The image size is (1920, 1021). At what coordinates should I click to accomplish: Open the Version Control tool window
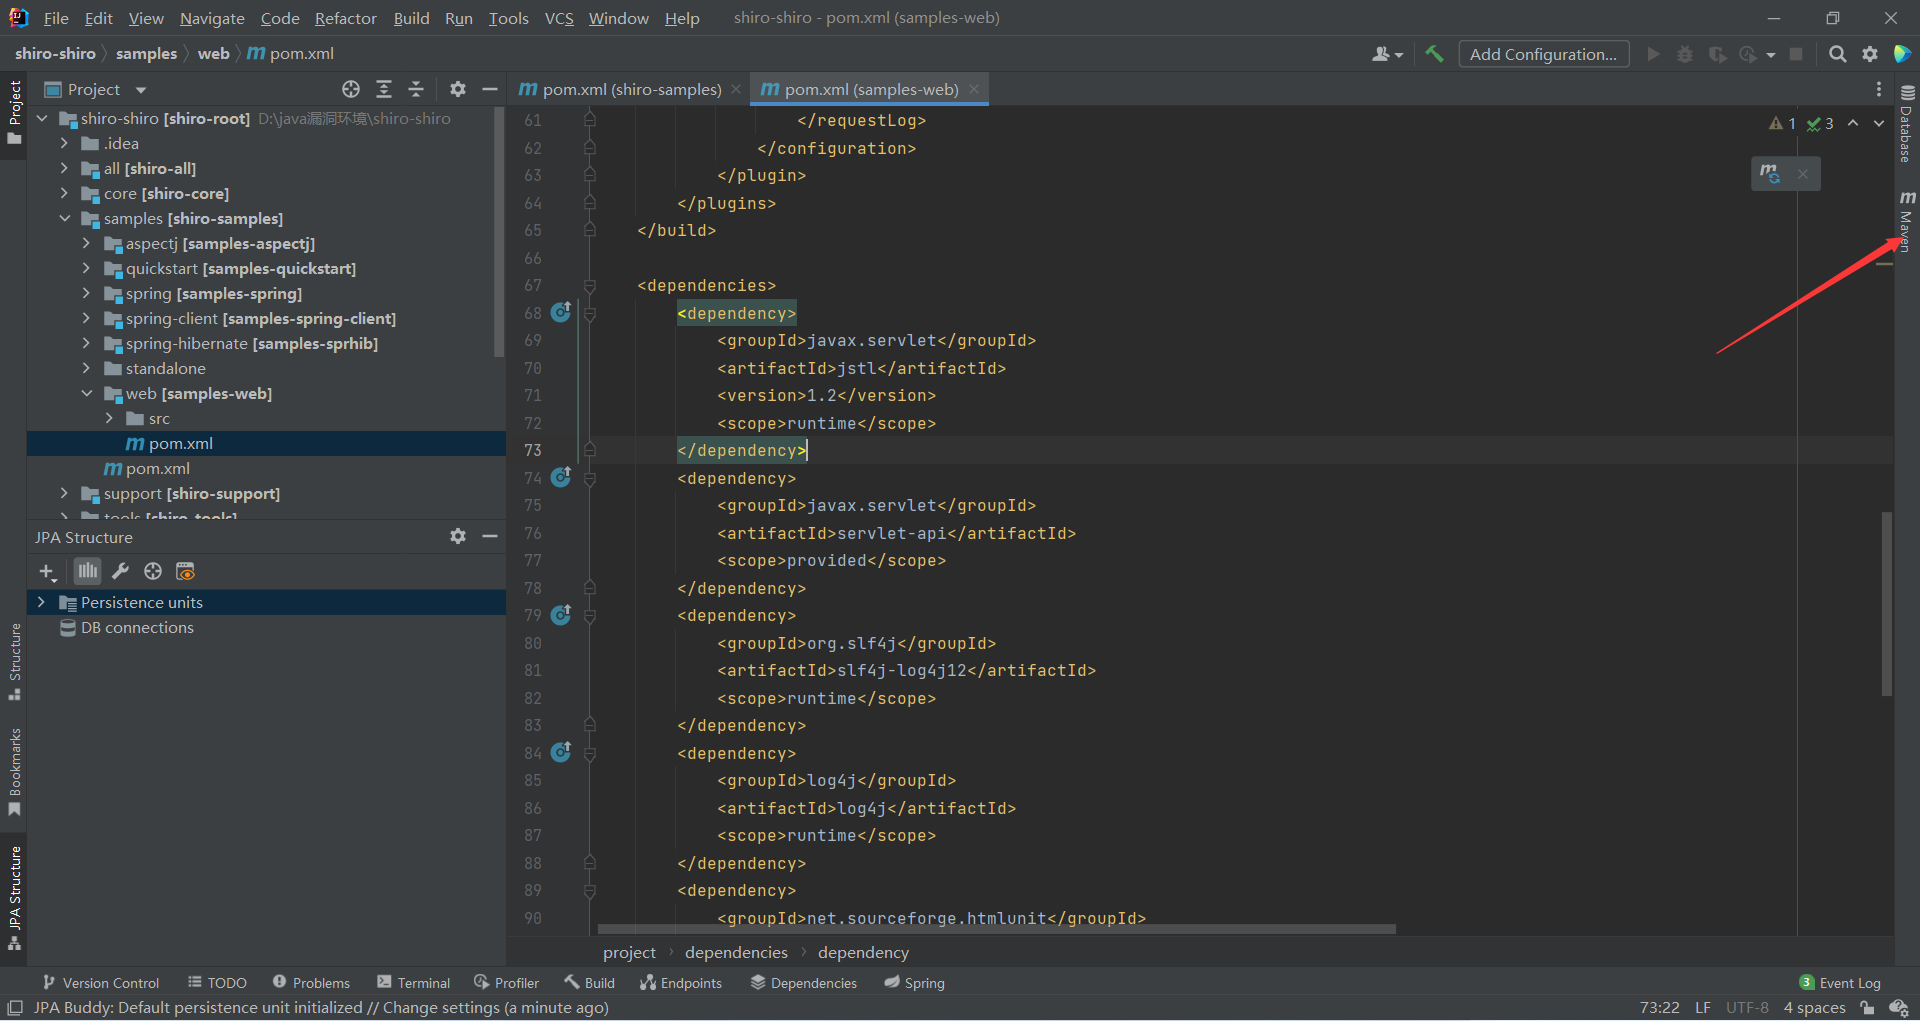coord(101,983)
